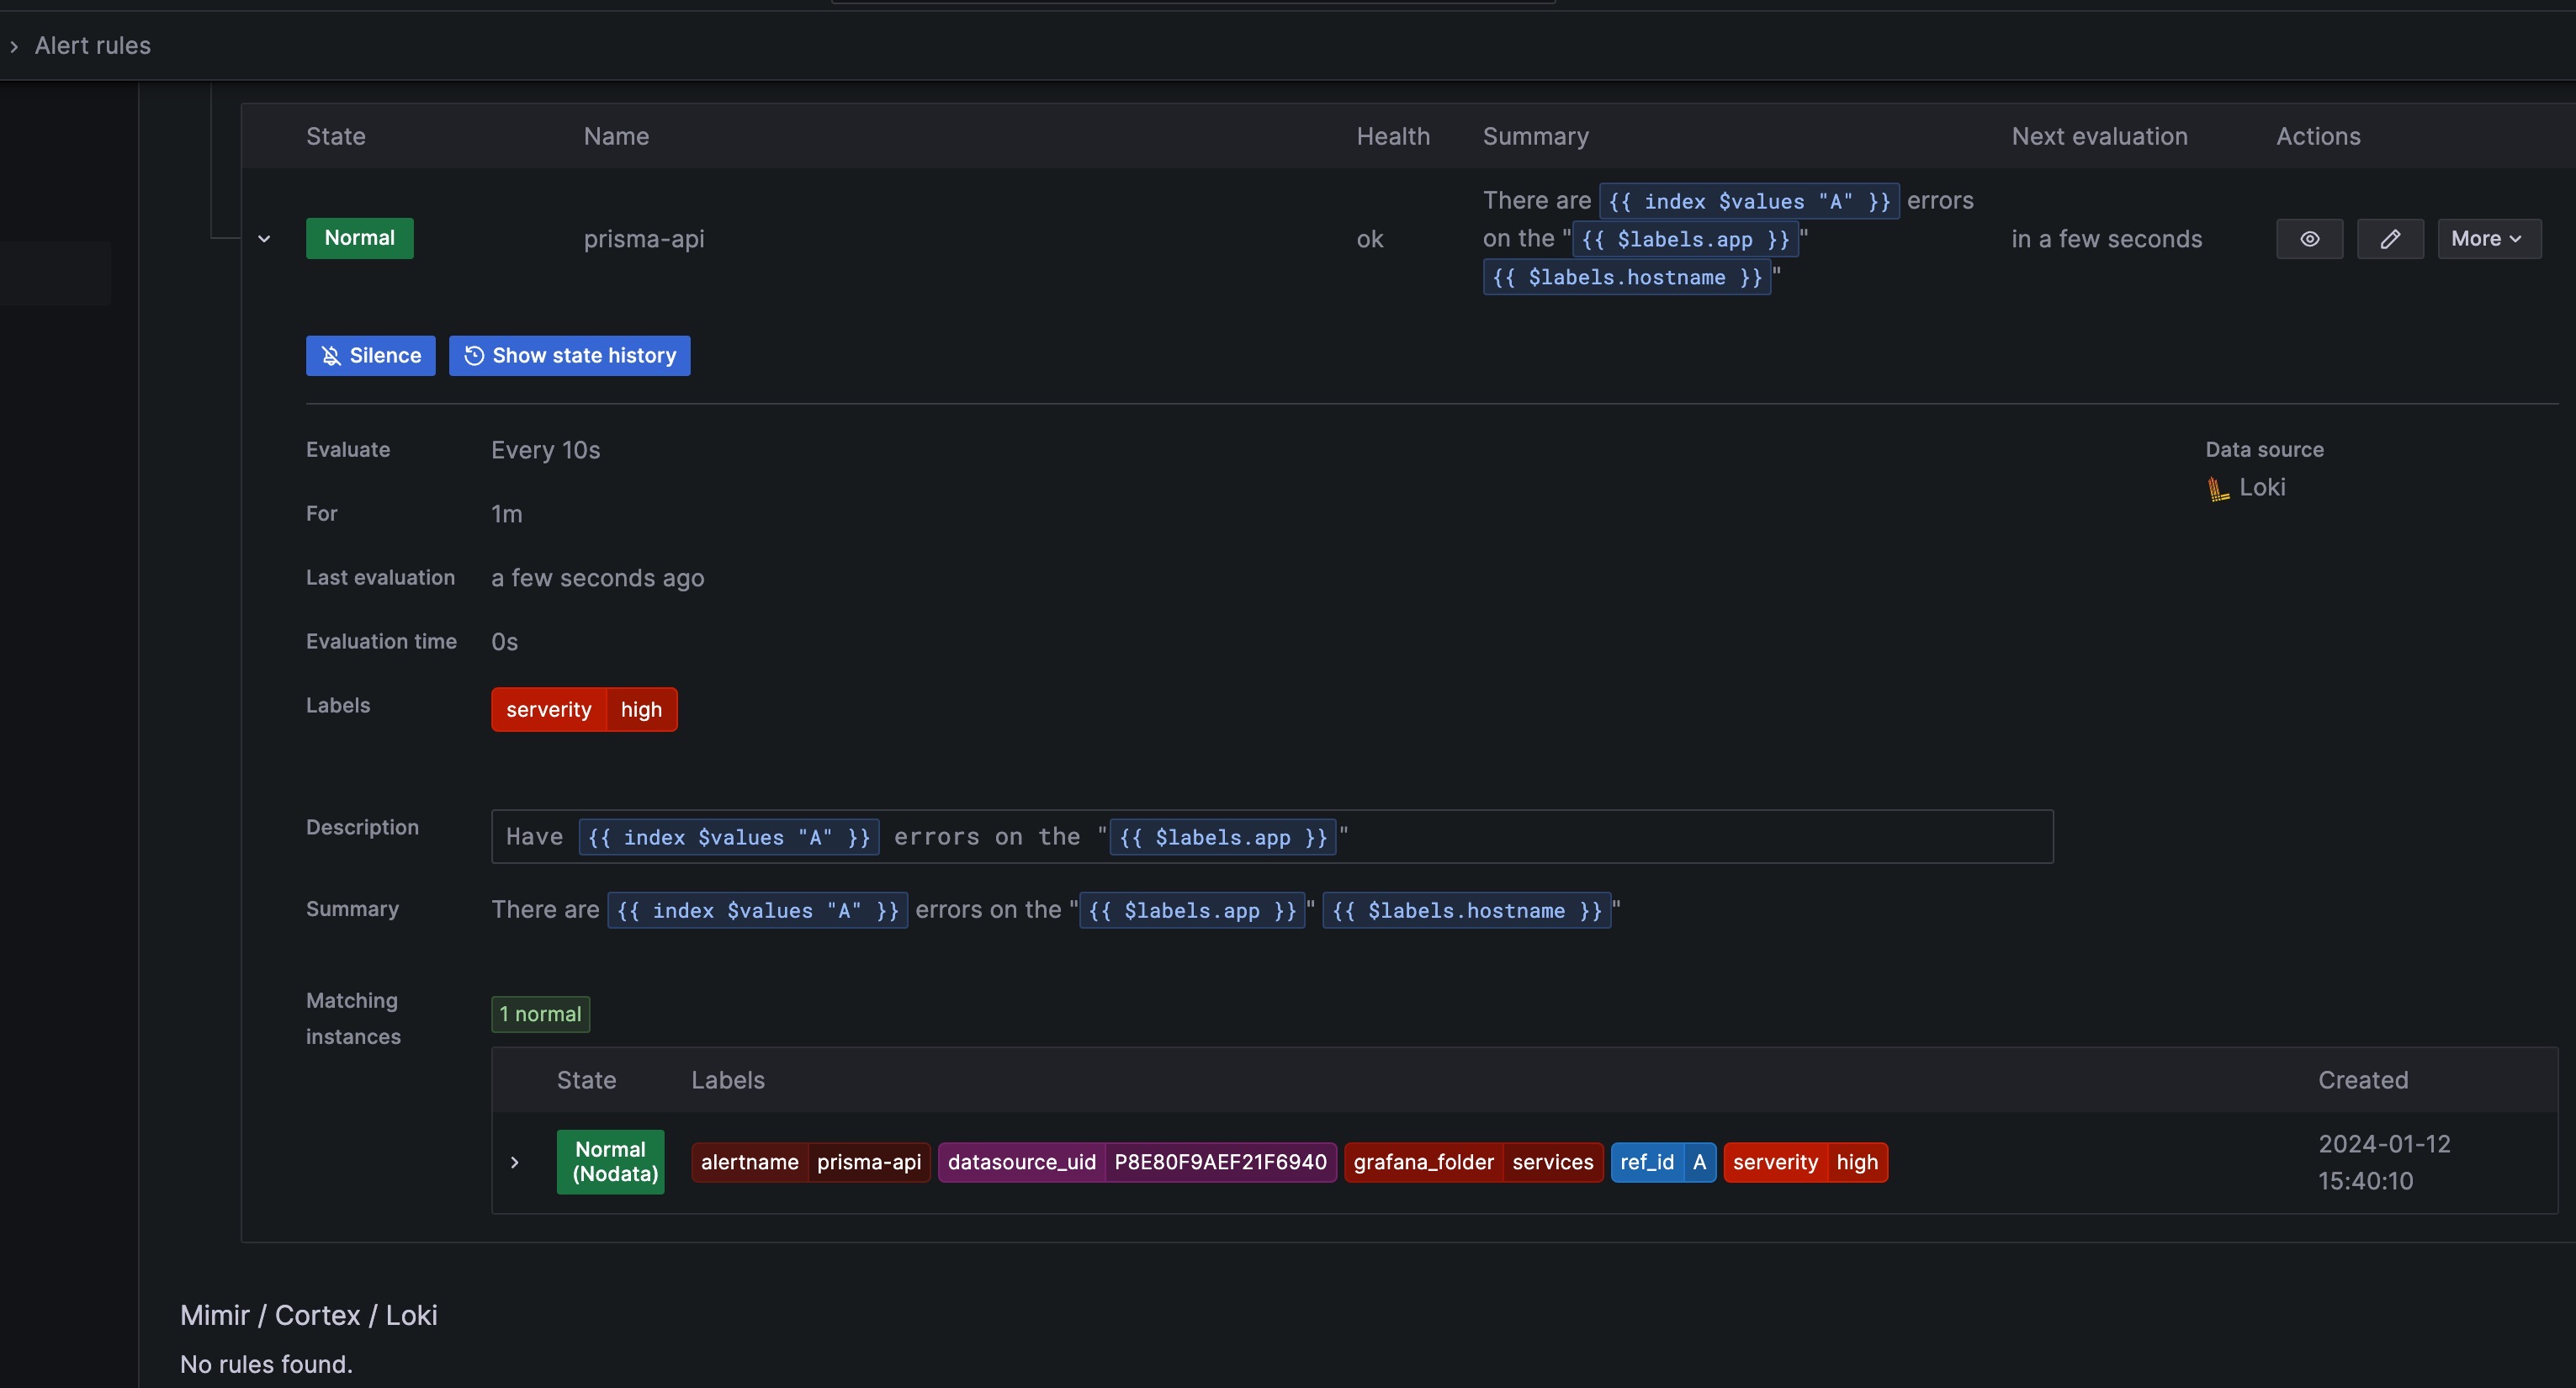Click the Loki data source icon

point(2218,488)
